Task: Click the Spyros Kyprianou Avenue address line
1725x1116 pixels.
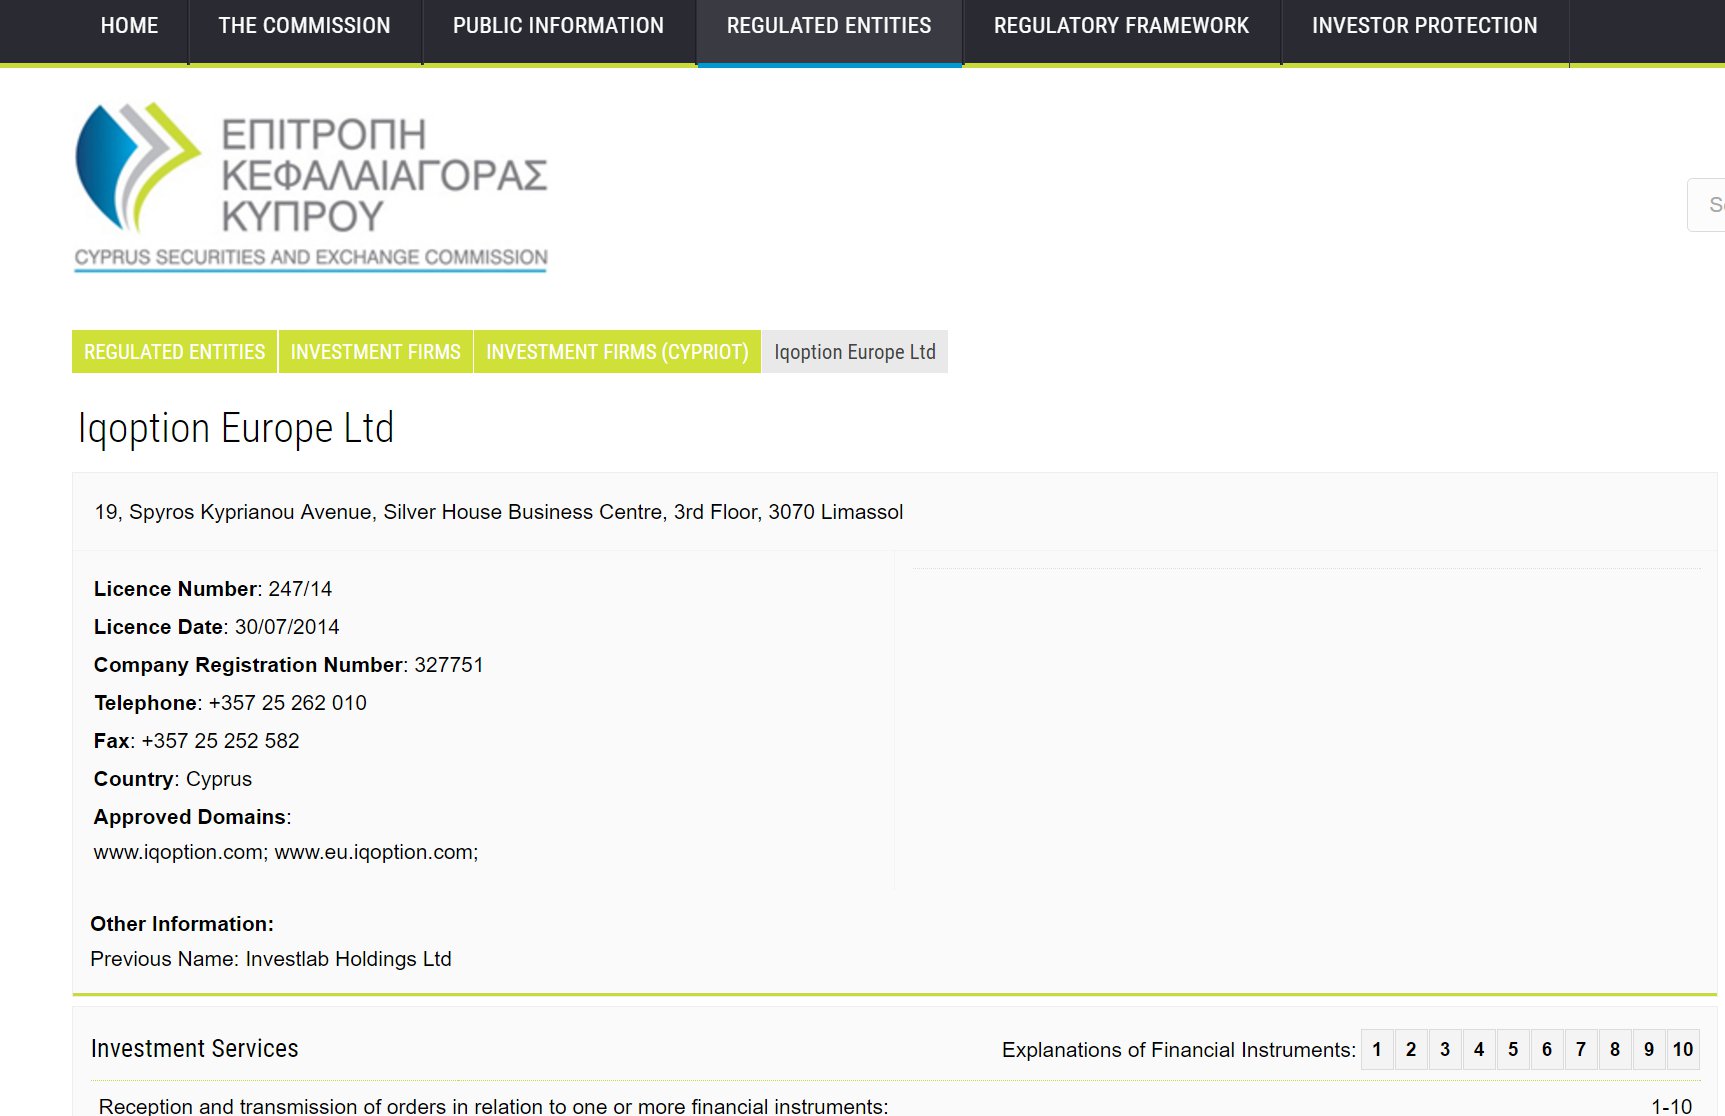Action: tap(499, 512)
